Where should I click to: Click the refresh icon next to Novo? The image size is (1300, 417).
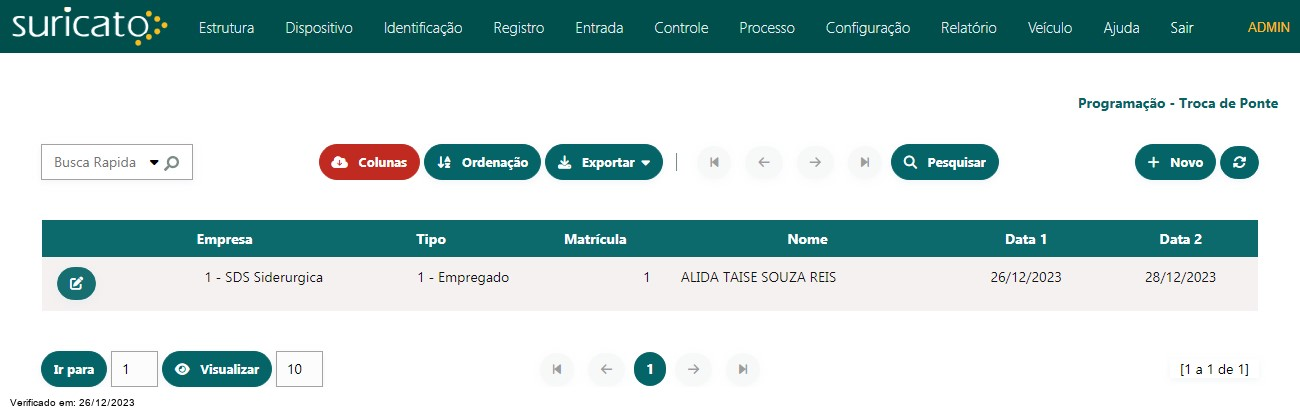click(x=1239, y=162)
